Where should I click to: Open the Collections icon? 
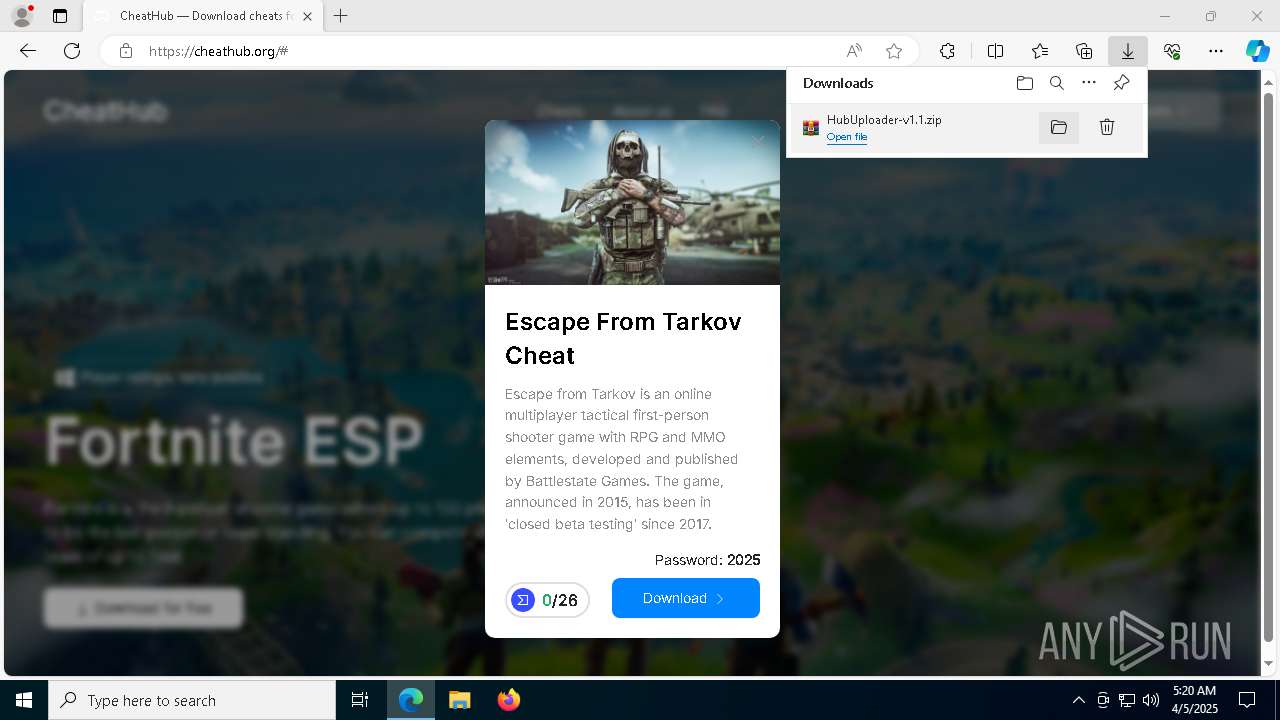1084,51
